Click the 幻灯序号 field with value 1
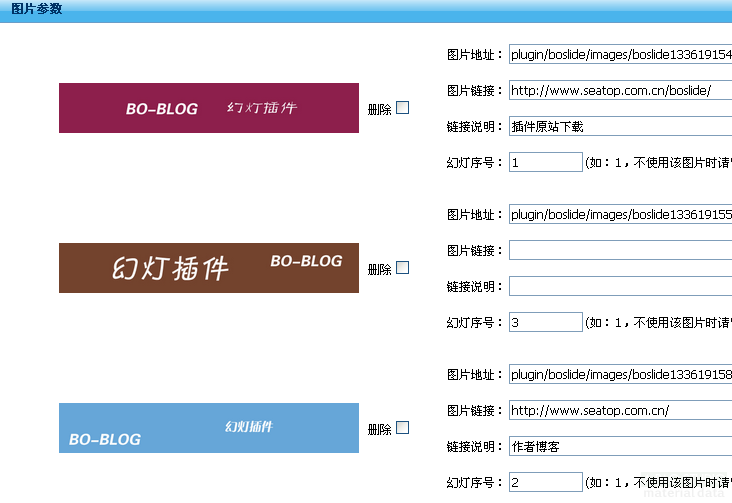Viewport: 732px width, 503px height. tap(545, 162)
